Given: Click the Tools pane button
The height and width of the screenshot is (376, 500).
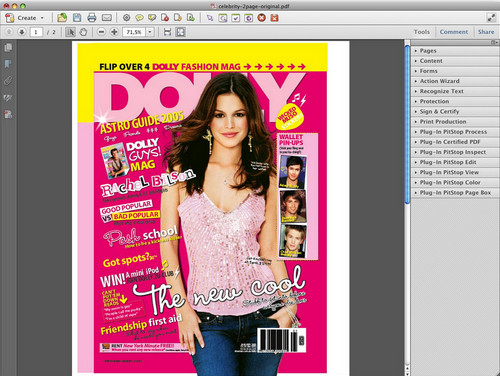Looking at the screenshot, I should (422, 32).
